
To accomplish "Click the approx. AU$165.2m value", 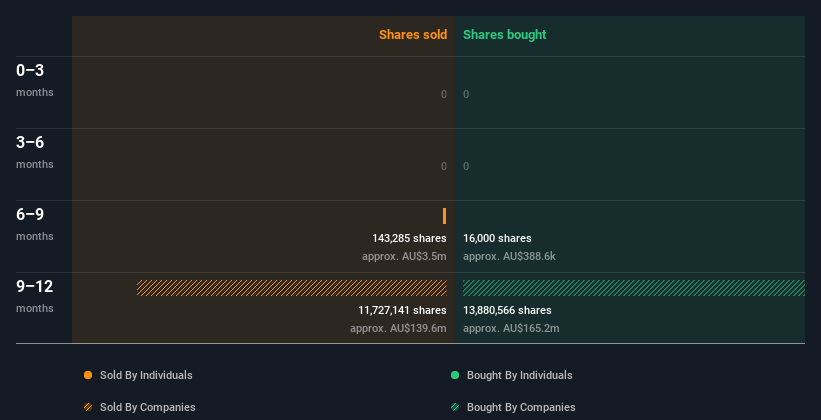I will click(511, 329).
